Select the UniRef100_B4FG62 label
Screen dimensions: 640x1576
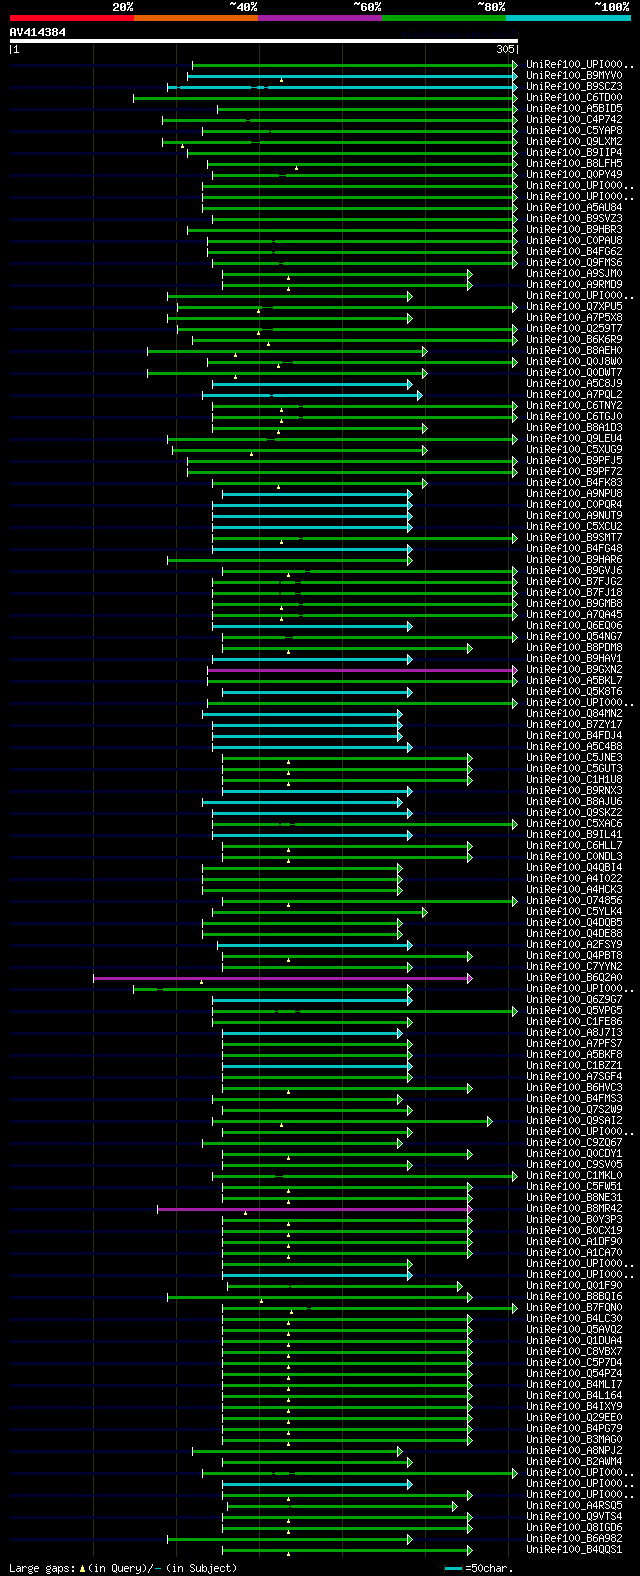coord(574,251)
